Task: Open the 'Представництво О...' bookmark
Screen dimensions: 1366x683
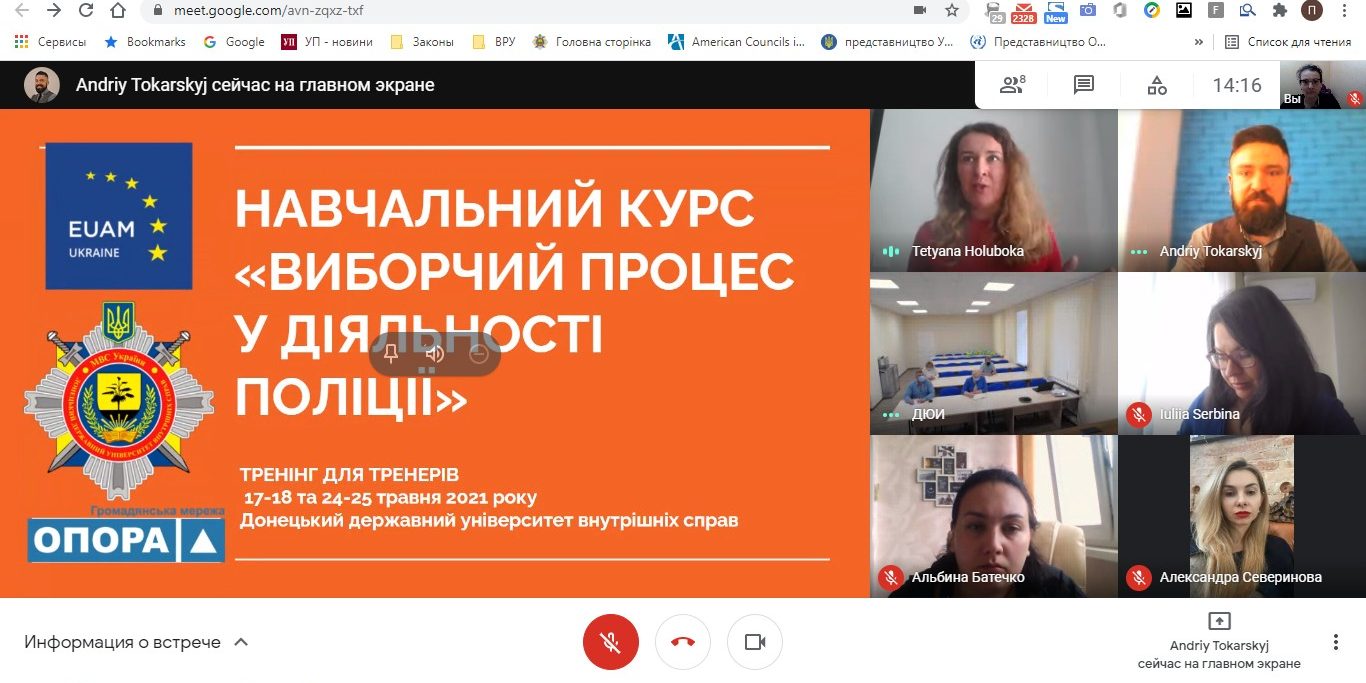Action: (1039, 42)
